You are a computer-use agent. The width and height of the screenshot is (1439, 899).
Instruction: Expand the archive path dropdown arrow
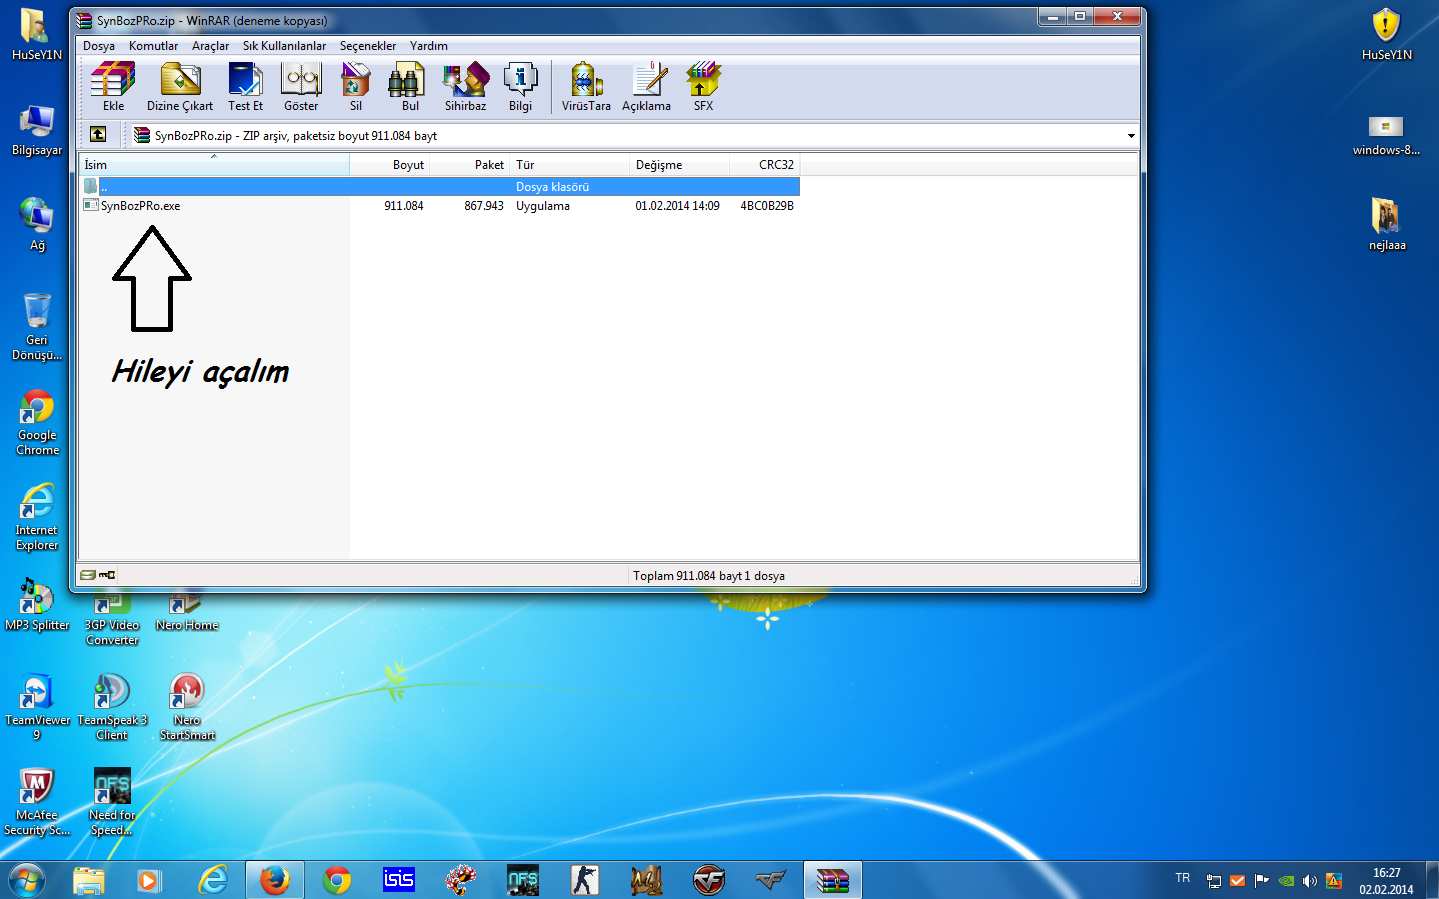pos(1131,136)
